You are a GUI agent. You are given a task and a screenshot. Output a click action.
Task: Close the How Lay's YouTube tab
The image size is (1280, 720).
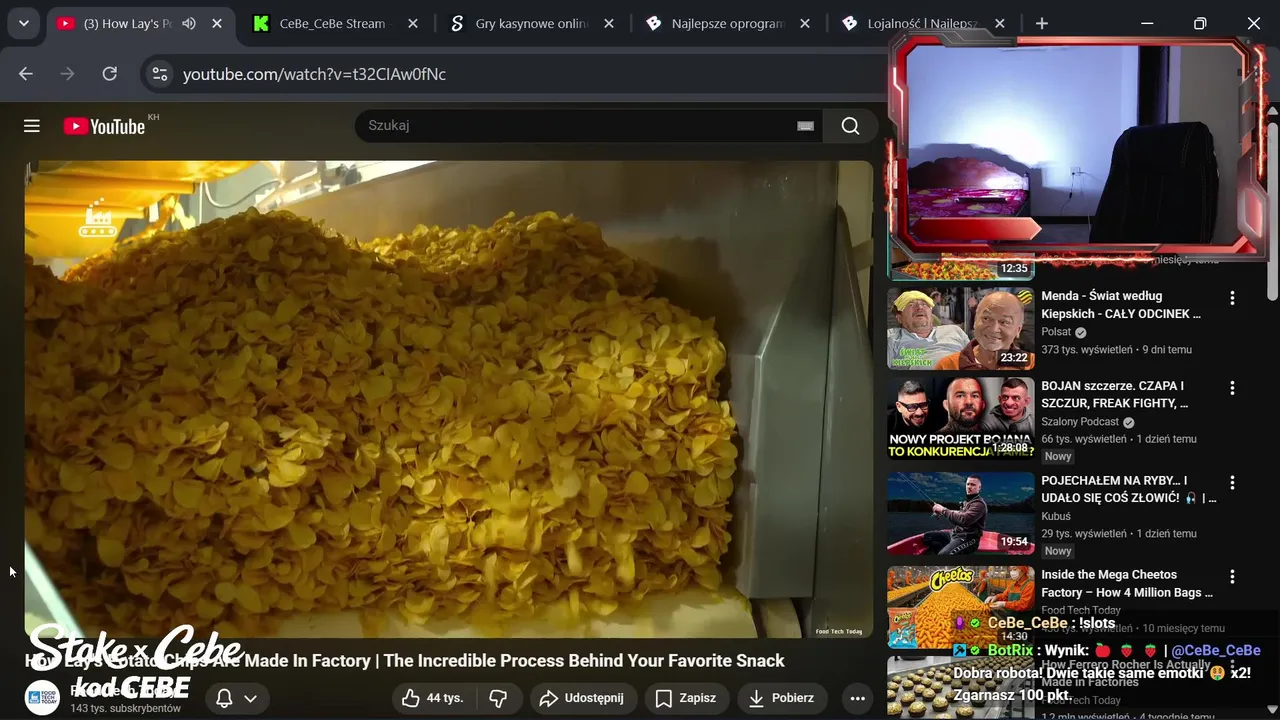click(217, 23)
